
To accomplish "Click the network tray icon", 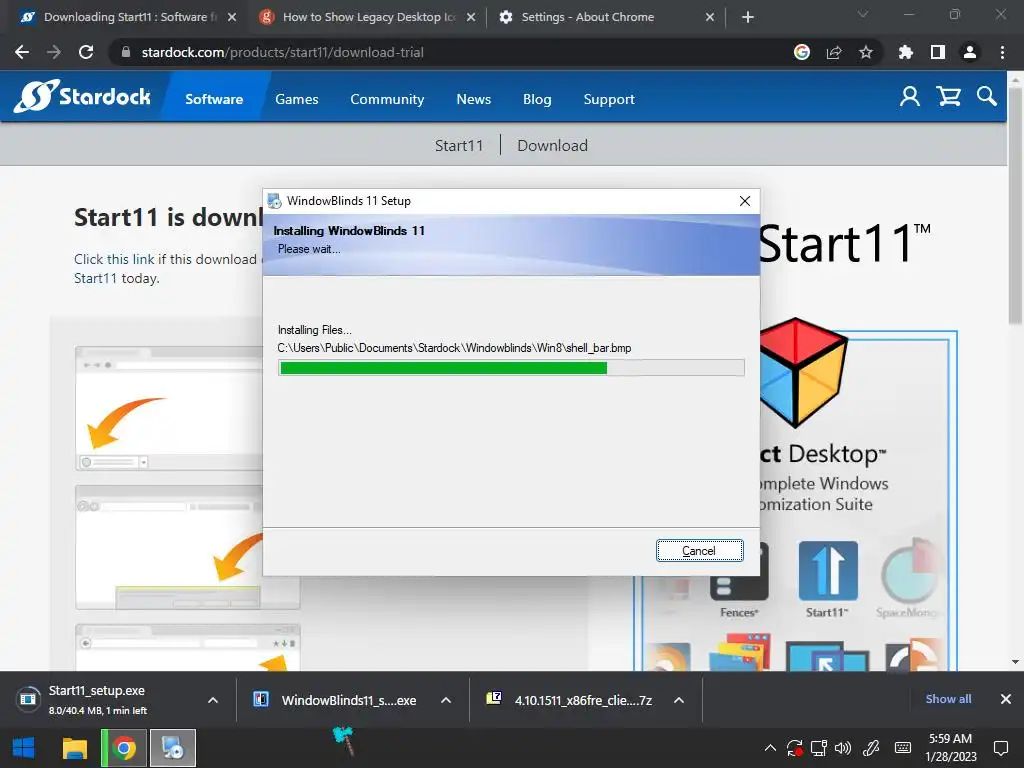I will 818,748.
